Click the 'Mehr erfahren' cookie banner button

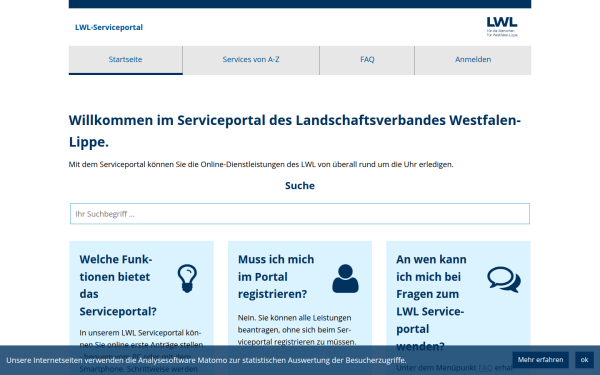[x=540, y=360]
